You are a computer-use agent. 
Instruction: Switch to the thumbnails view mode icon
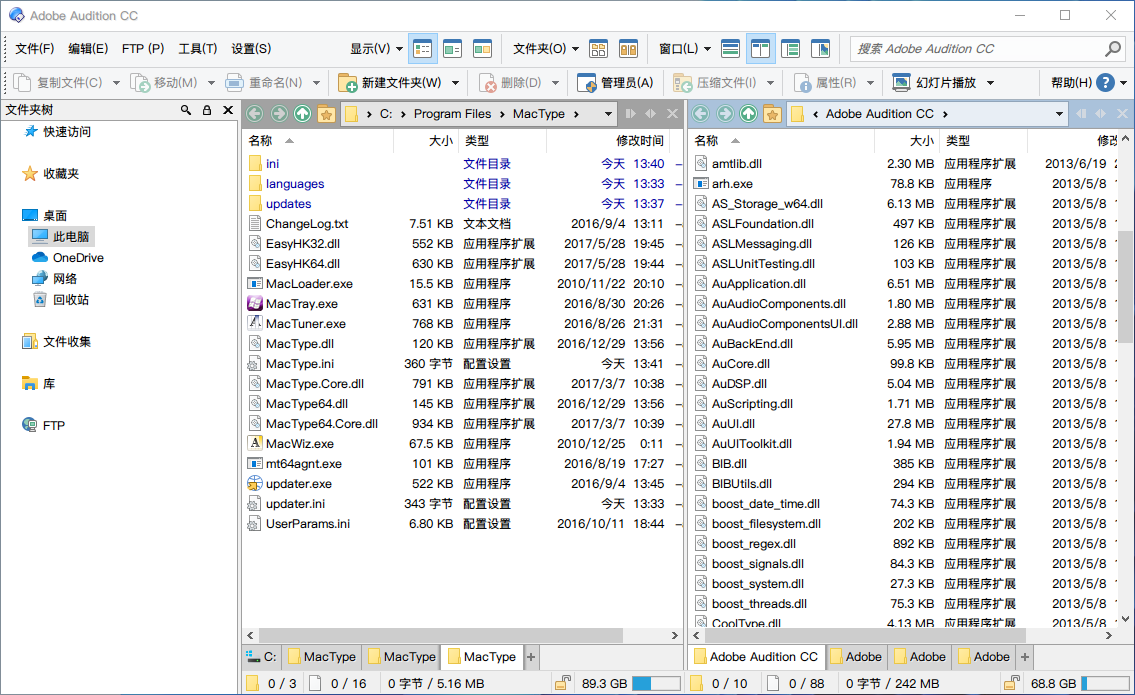[x=482, y=49]
